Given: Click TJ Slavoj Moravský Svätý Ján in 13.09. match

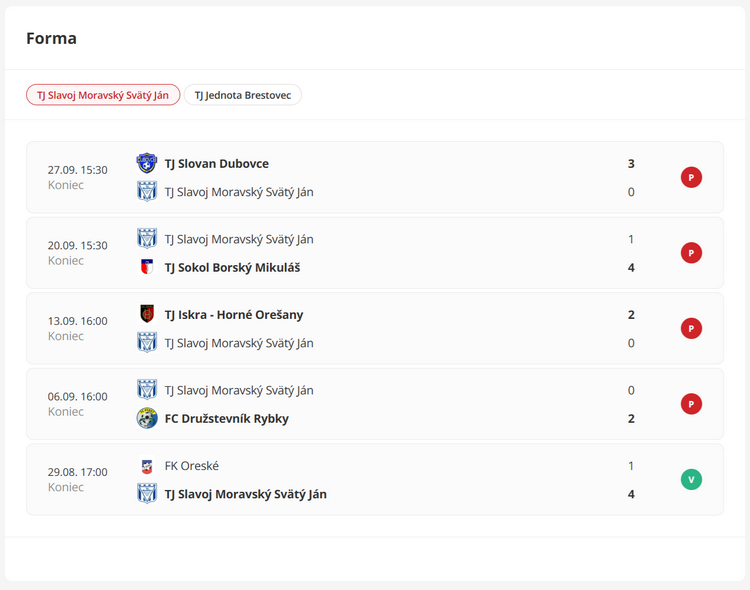Looking at the screenshot, I should coord(239,343).
